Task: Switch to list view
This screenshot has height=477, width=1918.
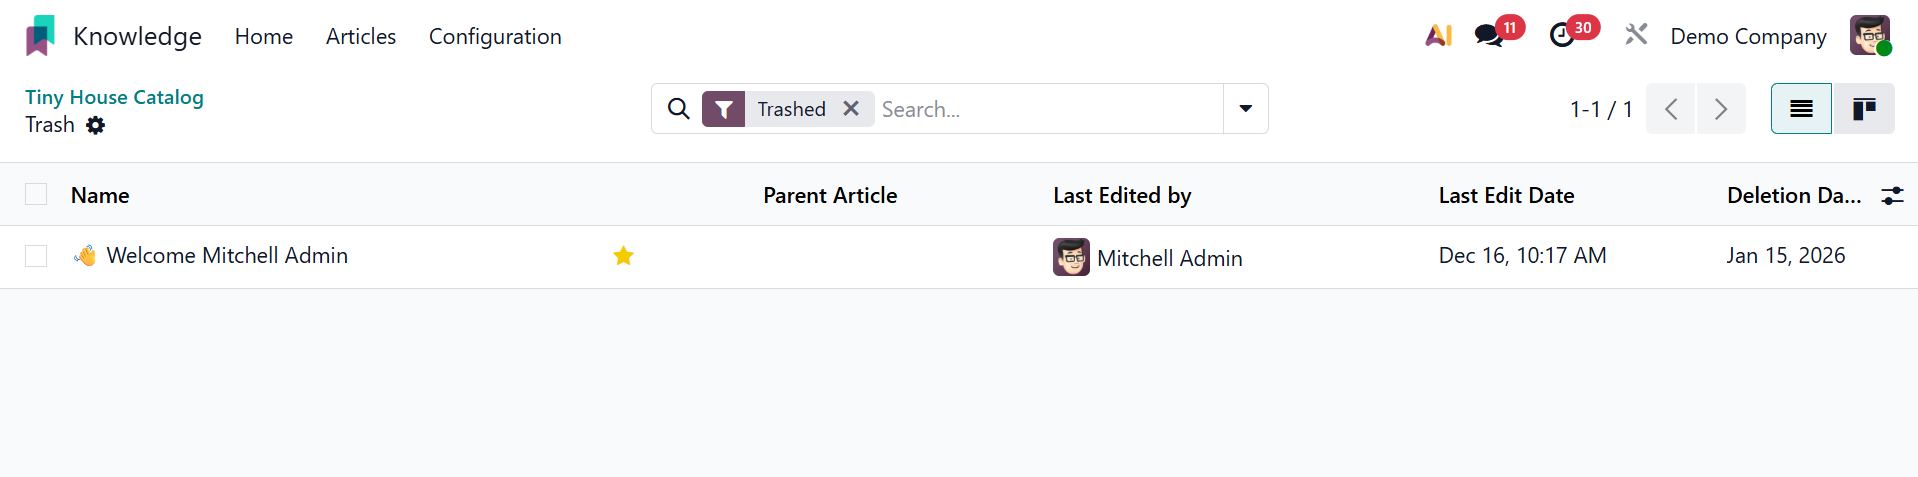Action: coord(1801,109)
